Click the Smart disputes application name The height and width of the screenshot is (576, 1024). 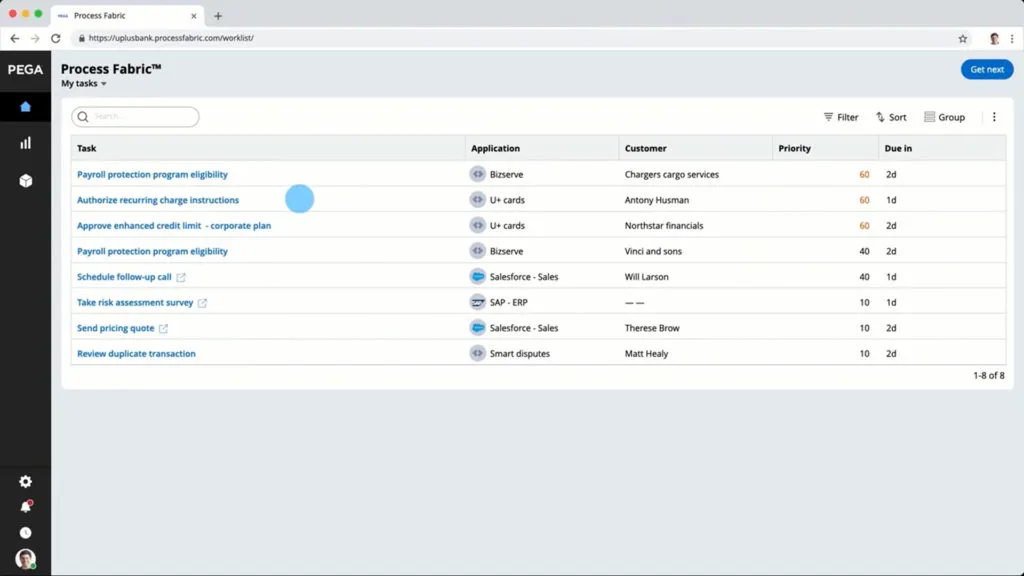coord(520,353)
